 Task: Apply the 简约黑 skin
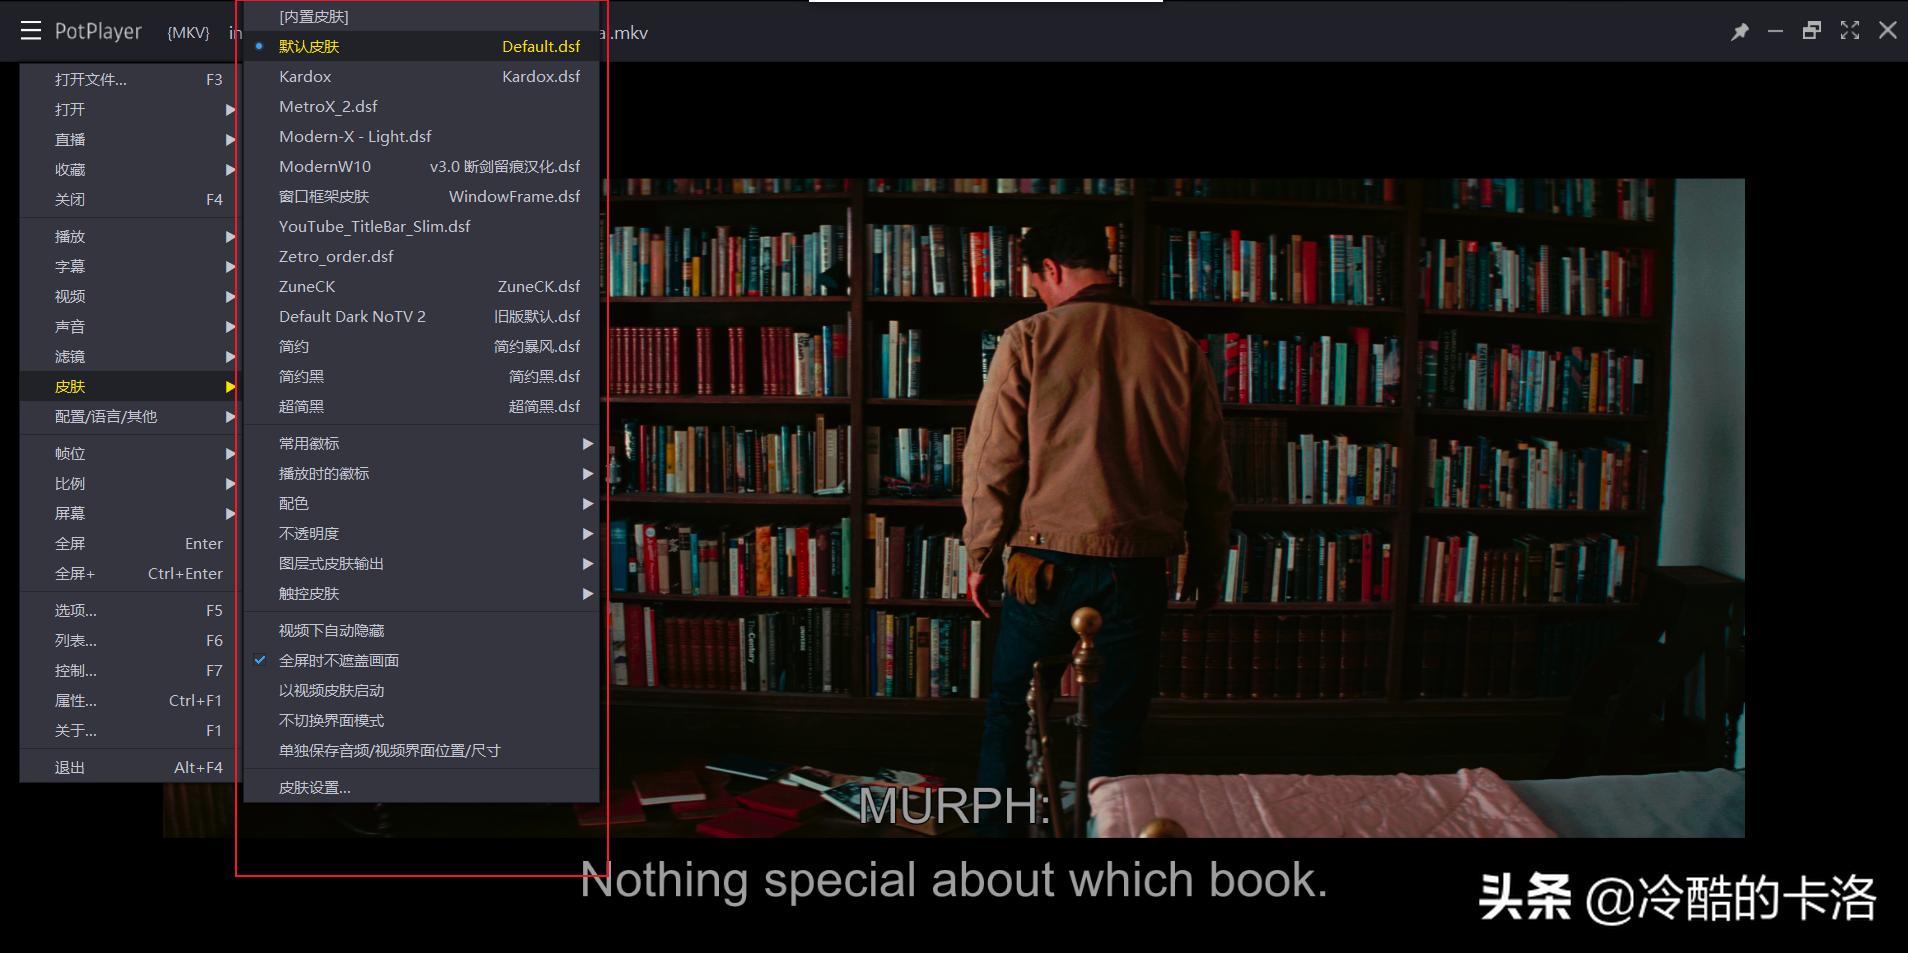(421, 376)
